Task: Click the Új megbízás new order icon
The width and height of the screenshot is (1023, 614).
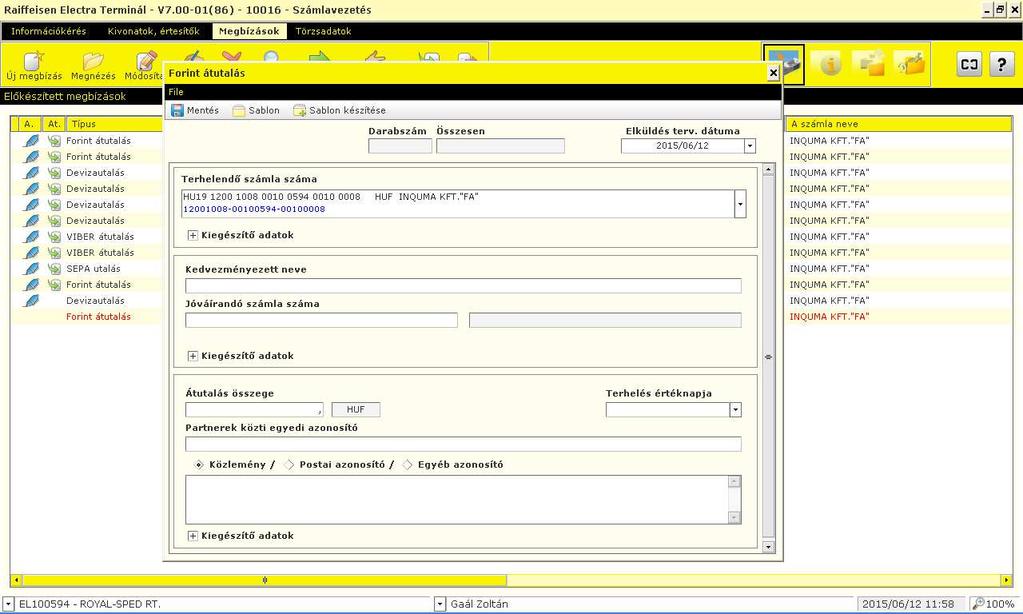Action: pyautogui.click(x=33, y=61)
